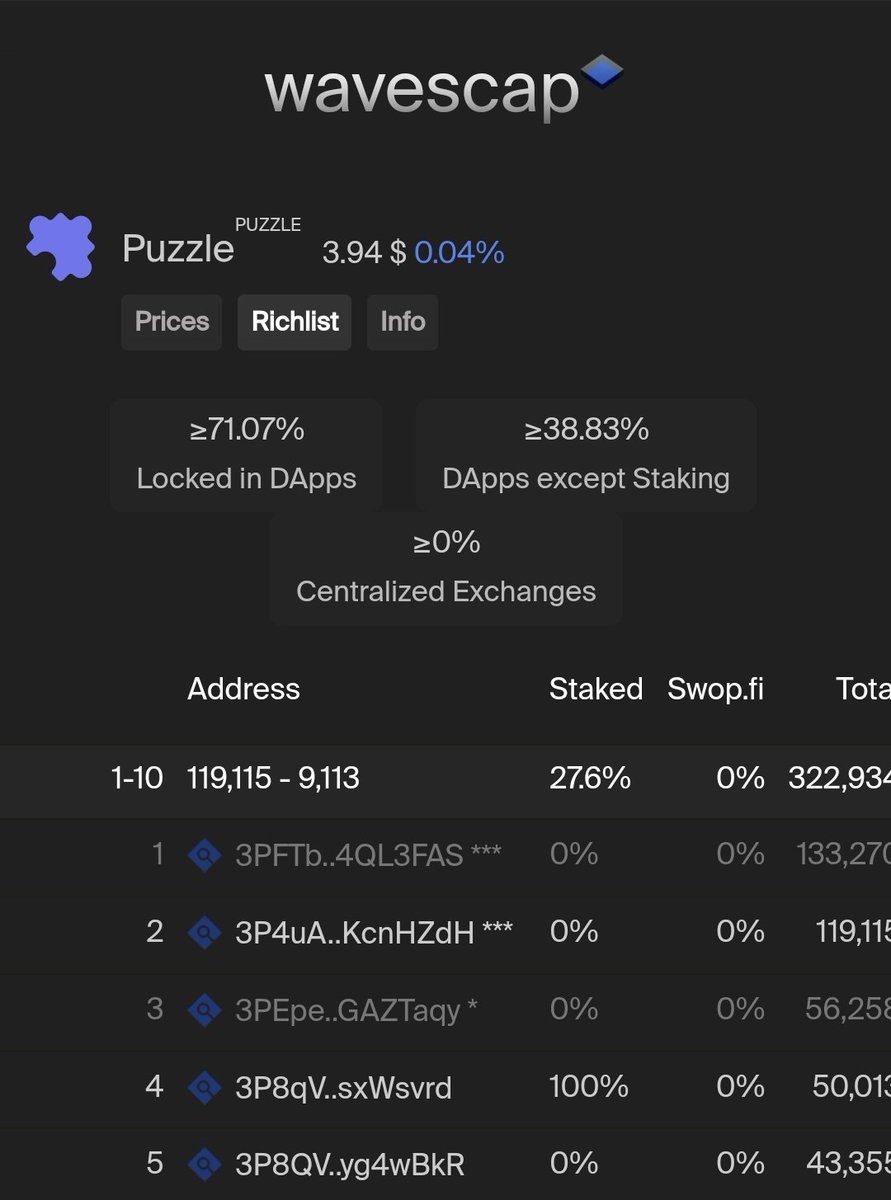Sort by the Staked column header
Viewport: 891px width, 1200px height.
pyautogui.click(x=596, y=689)
